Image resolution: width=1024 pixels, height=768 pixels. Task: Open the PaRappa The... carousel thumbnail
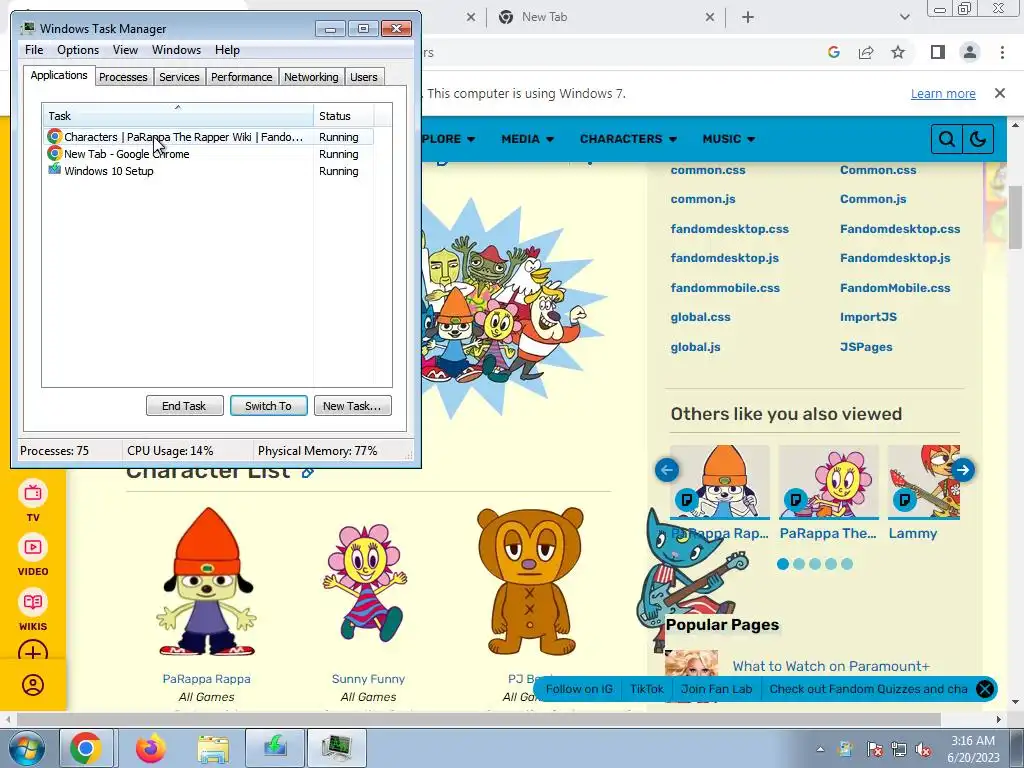click(829, 483)
